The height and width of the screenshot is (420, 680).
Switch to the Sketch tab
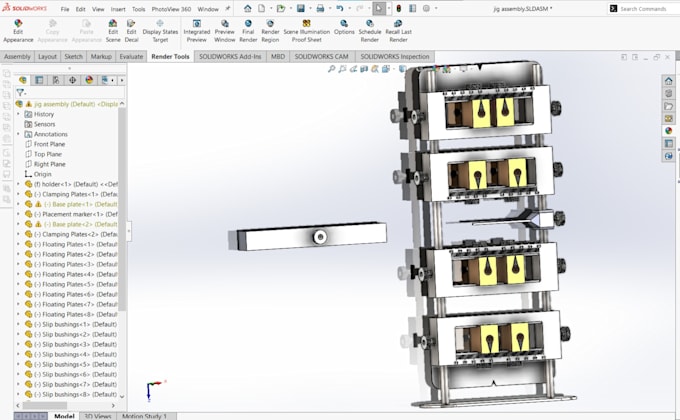73,56
